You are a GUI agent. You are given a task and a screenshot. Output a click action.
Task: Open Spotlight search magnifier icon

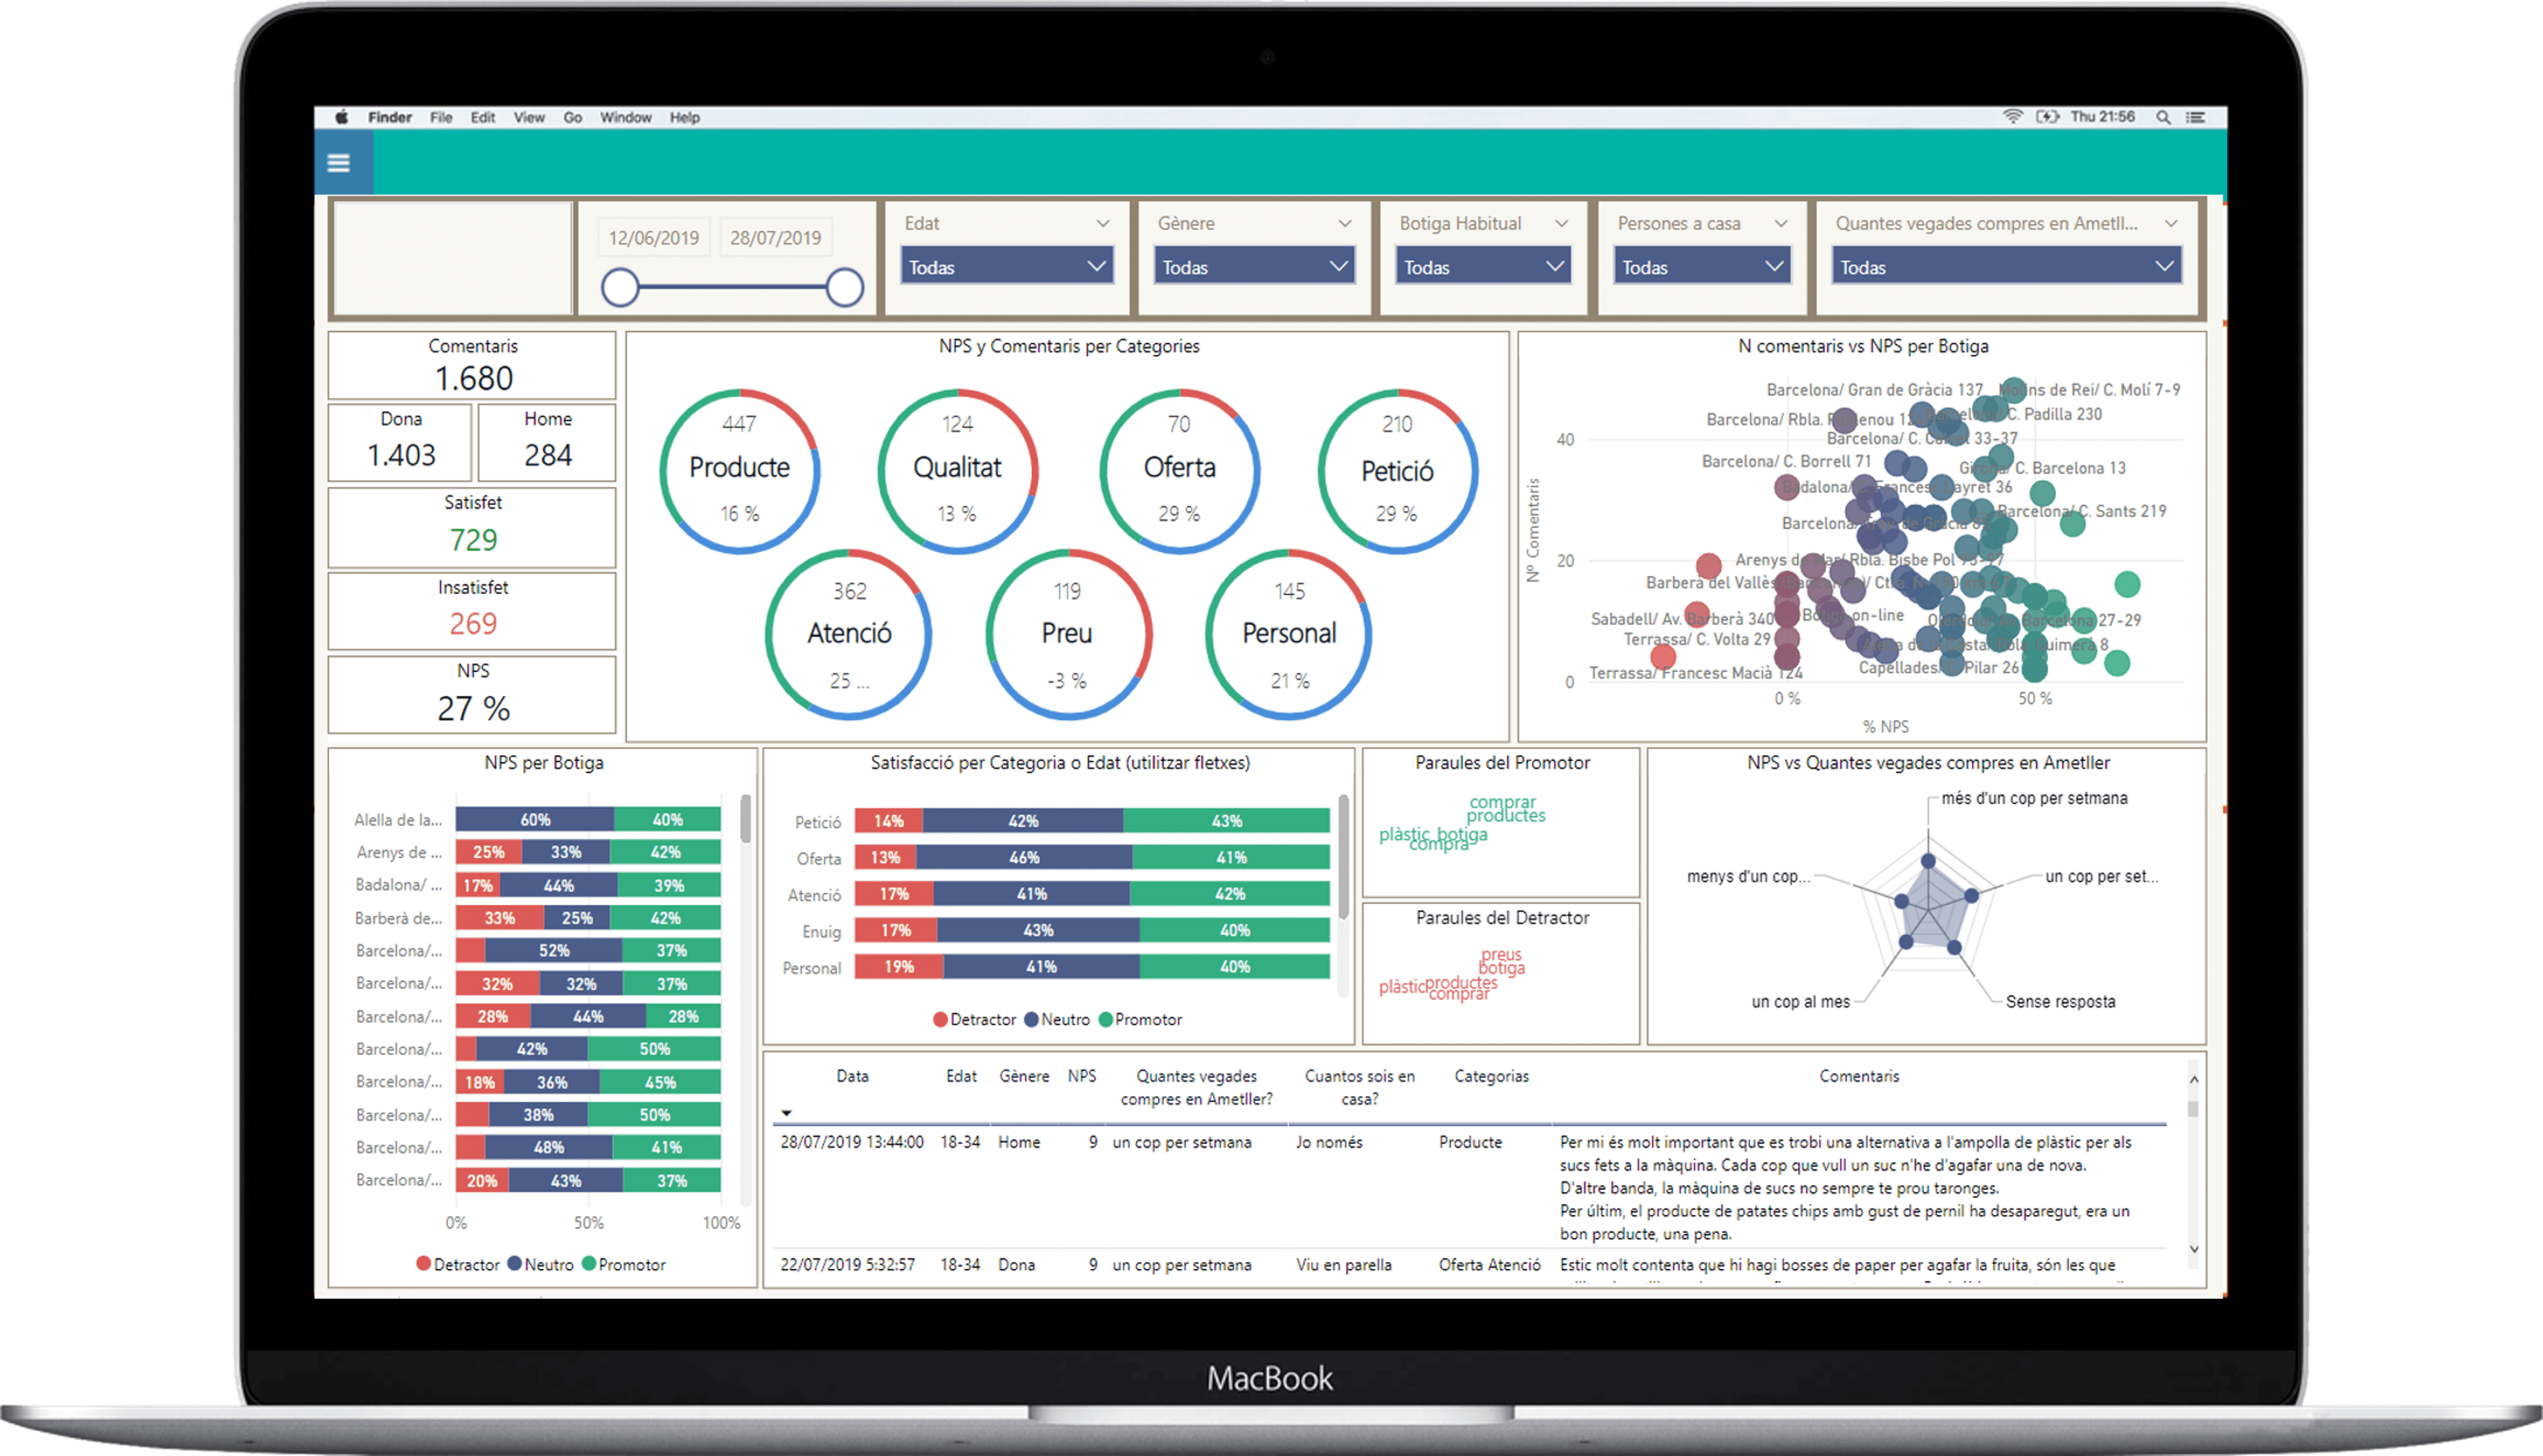(2163, 117)
